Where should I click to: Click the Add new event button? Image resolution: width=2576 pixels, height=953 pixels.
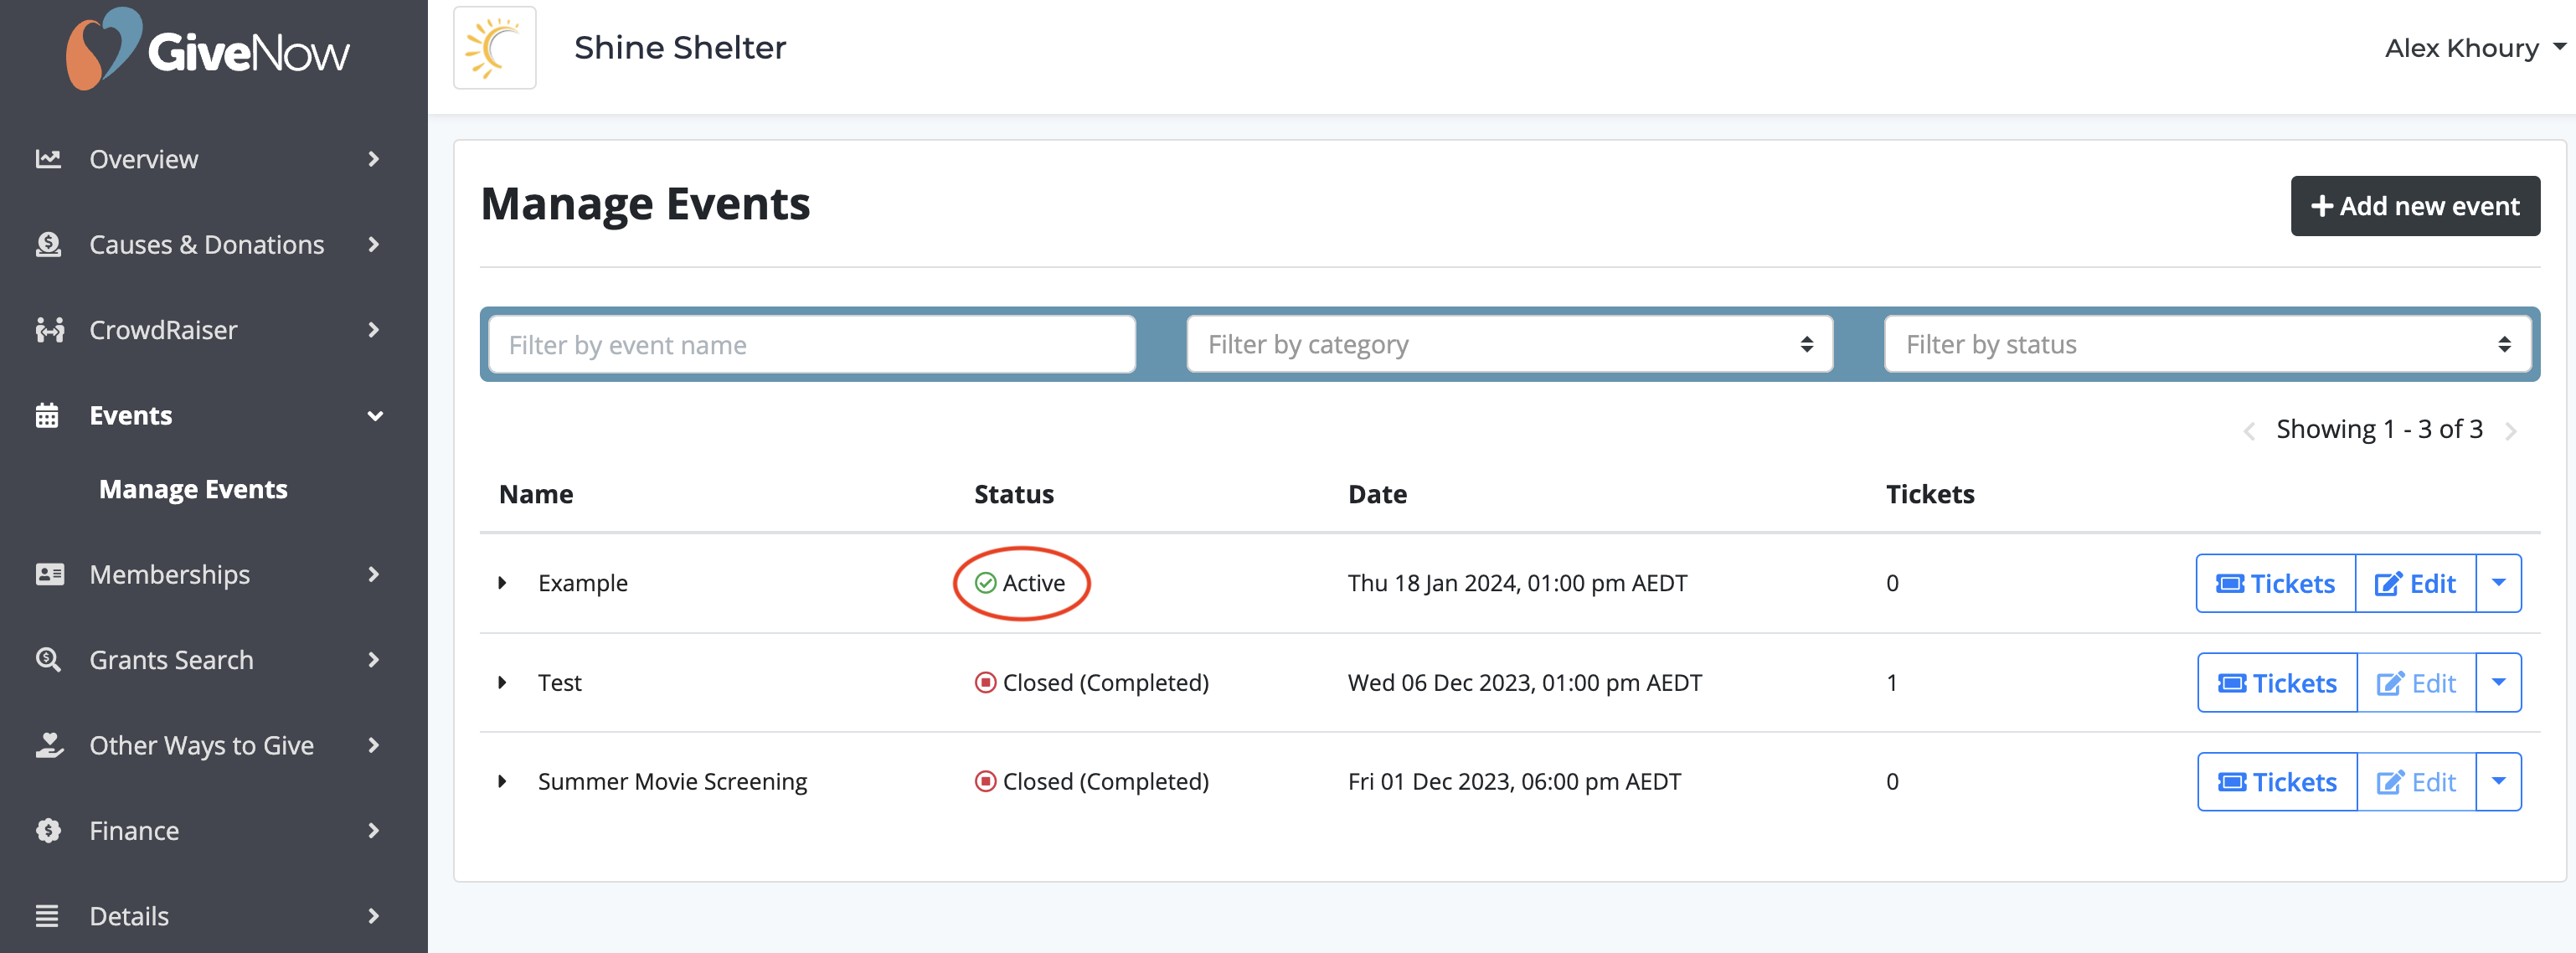coord(2414,206)
